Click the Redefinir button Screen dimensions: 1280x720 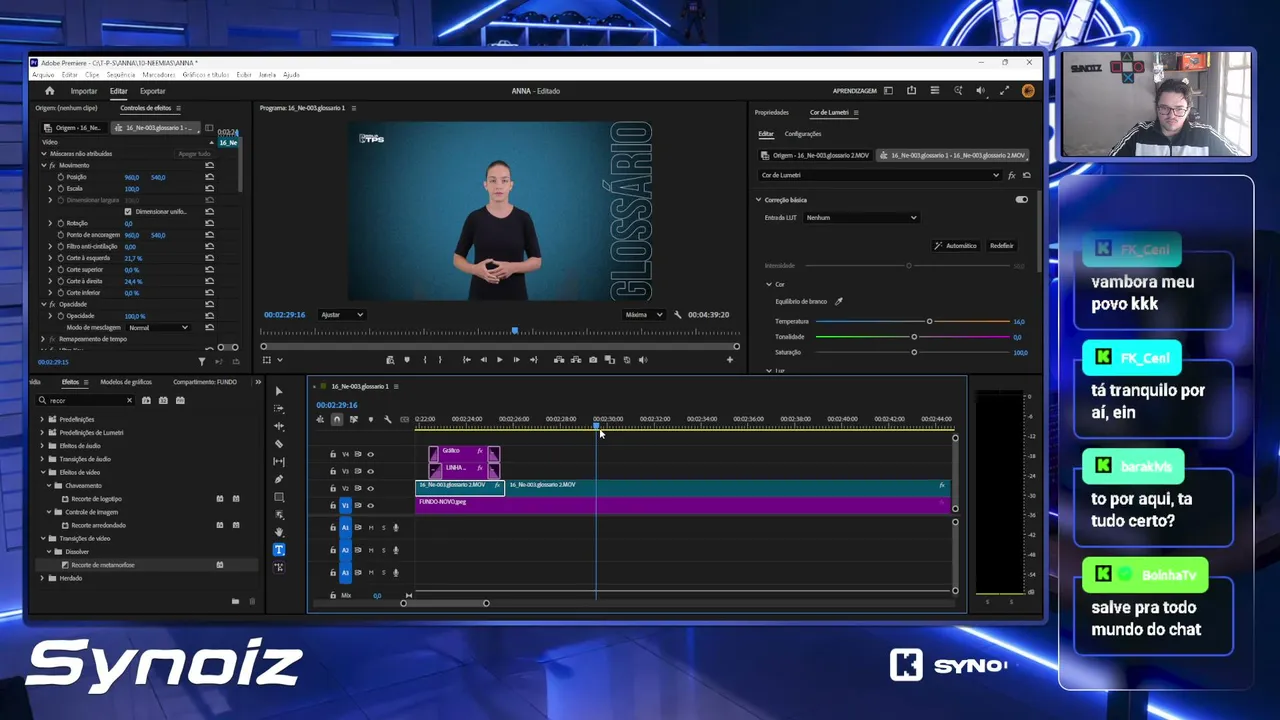point(1001,245)
